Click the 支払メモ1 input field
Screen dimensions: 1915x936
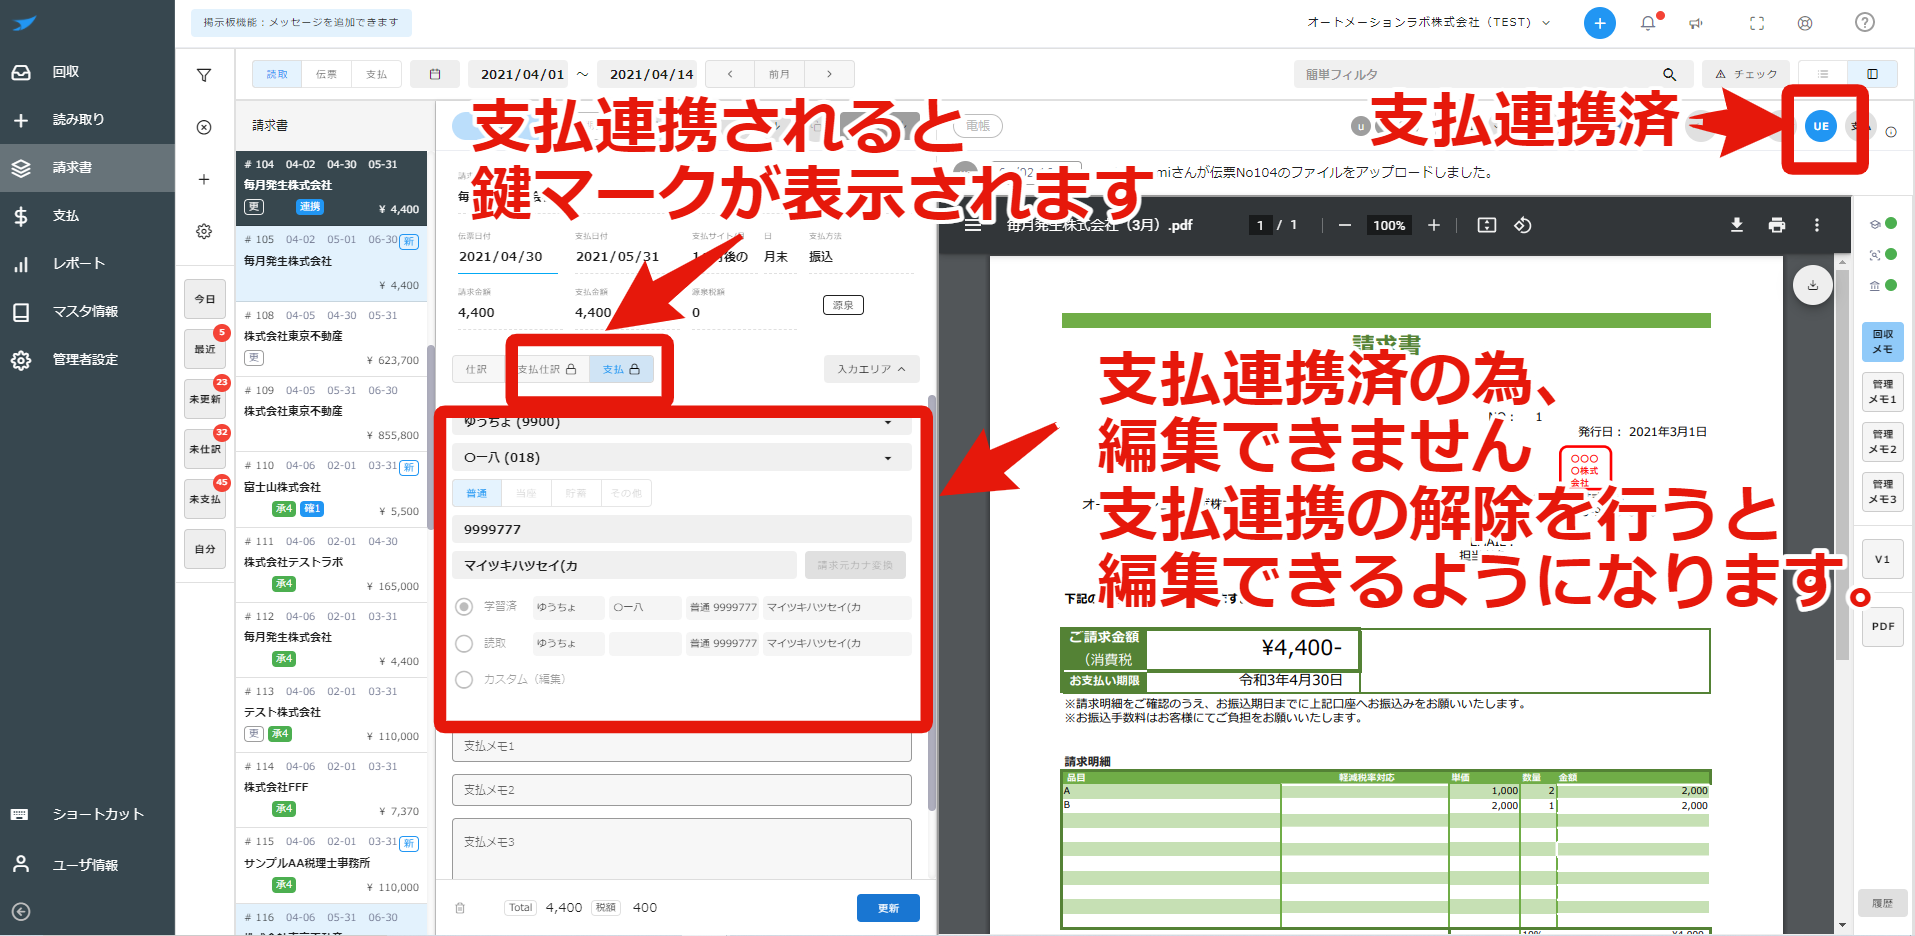[x=682, y=746]
